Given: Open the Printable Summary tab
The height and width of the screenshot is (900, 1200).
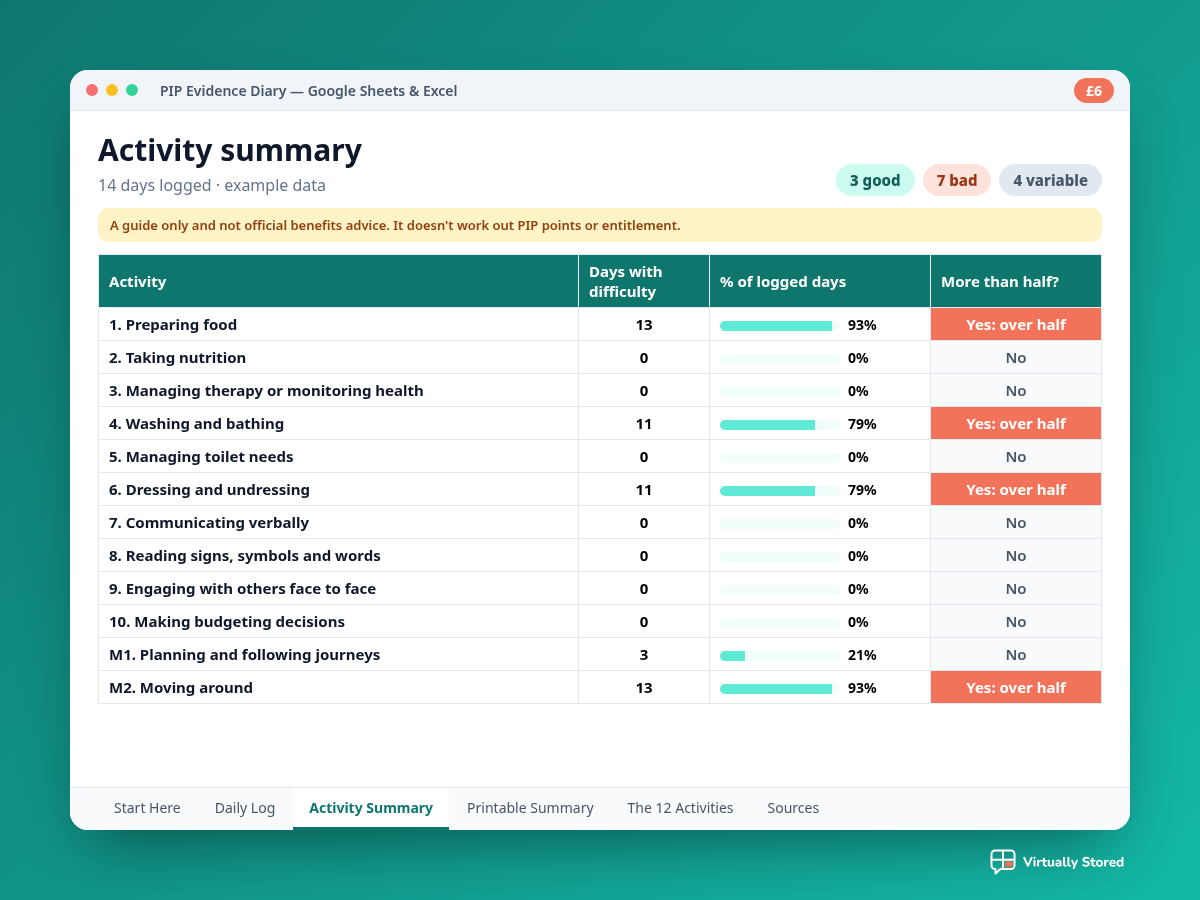Looking at the screenshot, I should (530, 808).
